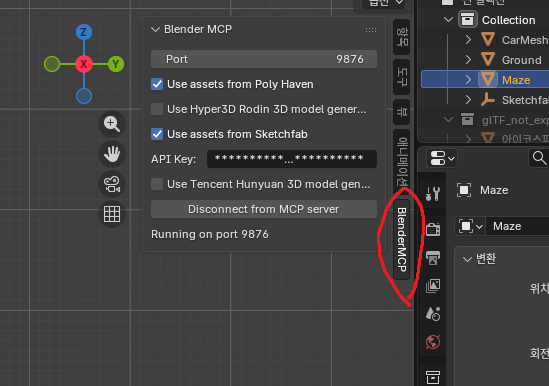The width and height of the screenshot is (549, 386).
Task: Enable Use Hyper3D Rodin 3D model checkbox
Action: [x=157, y=109]
